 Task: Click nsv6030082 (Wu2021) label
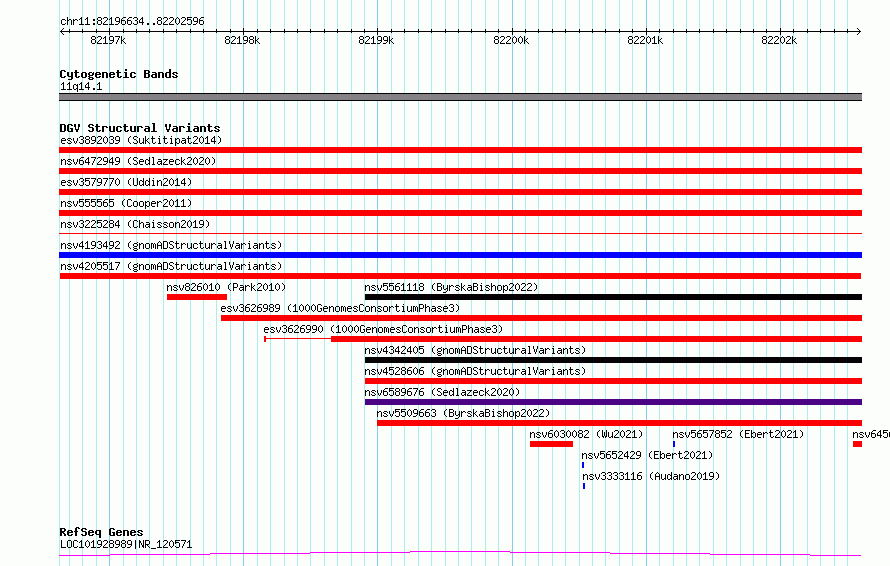pyautogui.click(x=586, y=434)
